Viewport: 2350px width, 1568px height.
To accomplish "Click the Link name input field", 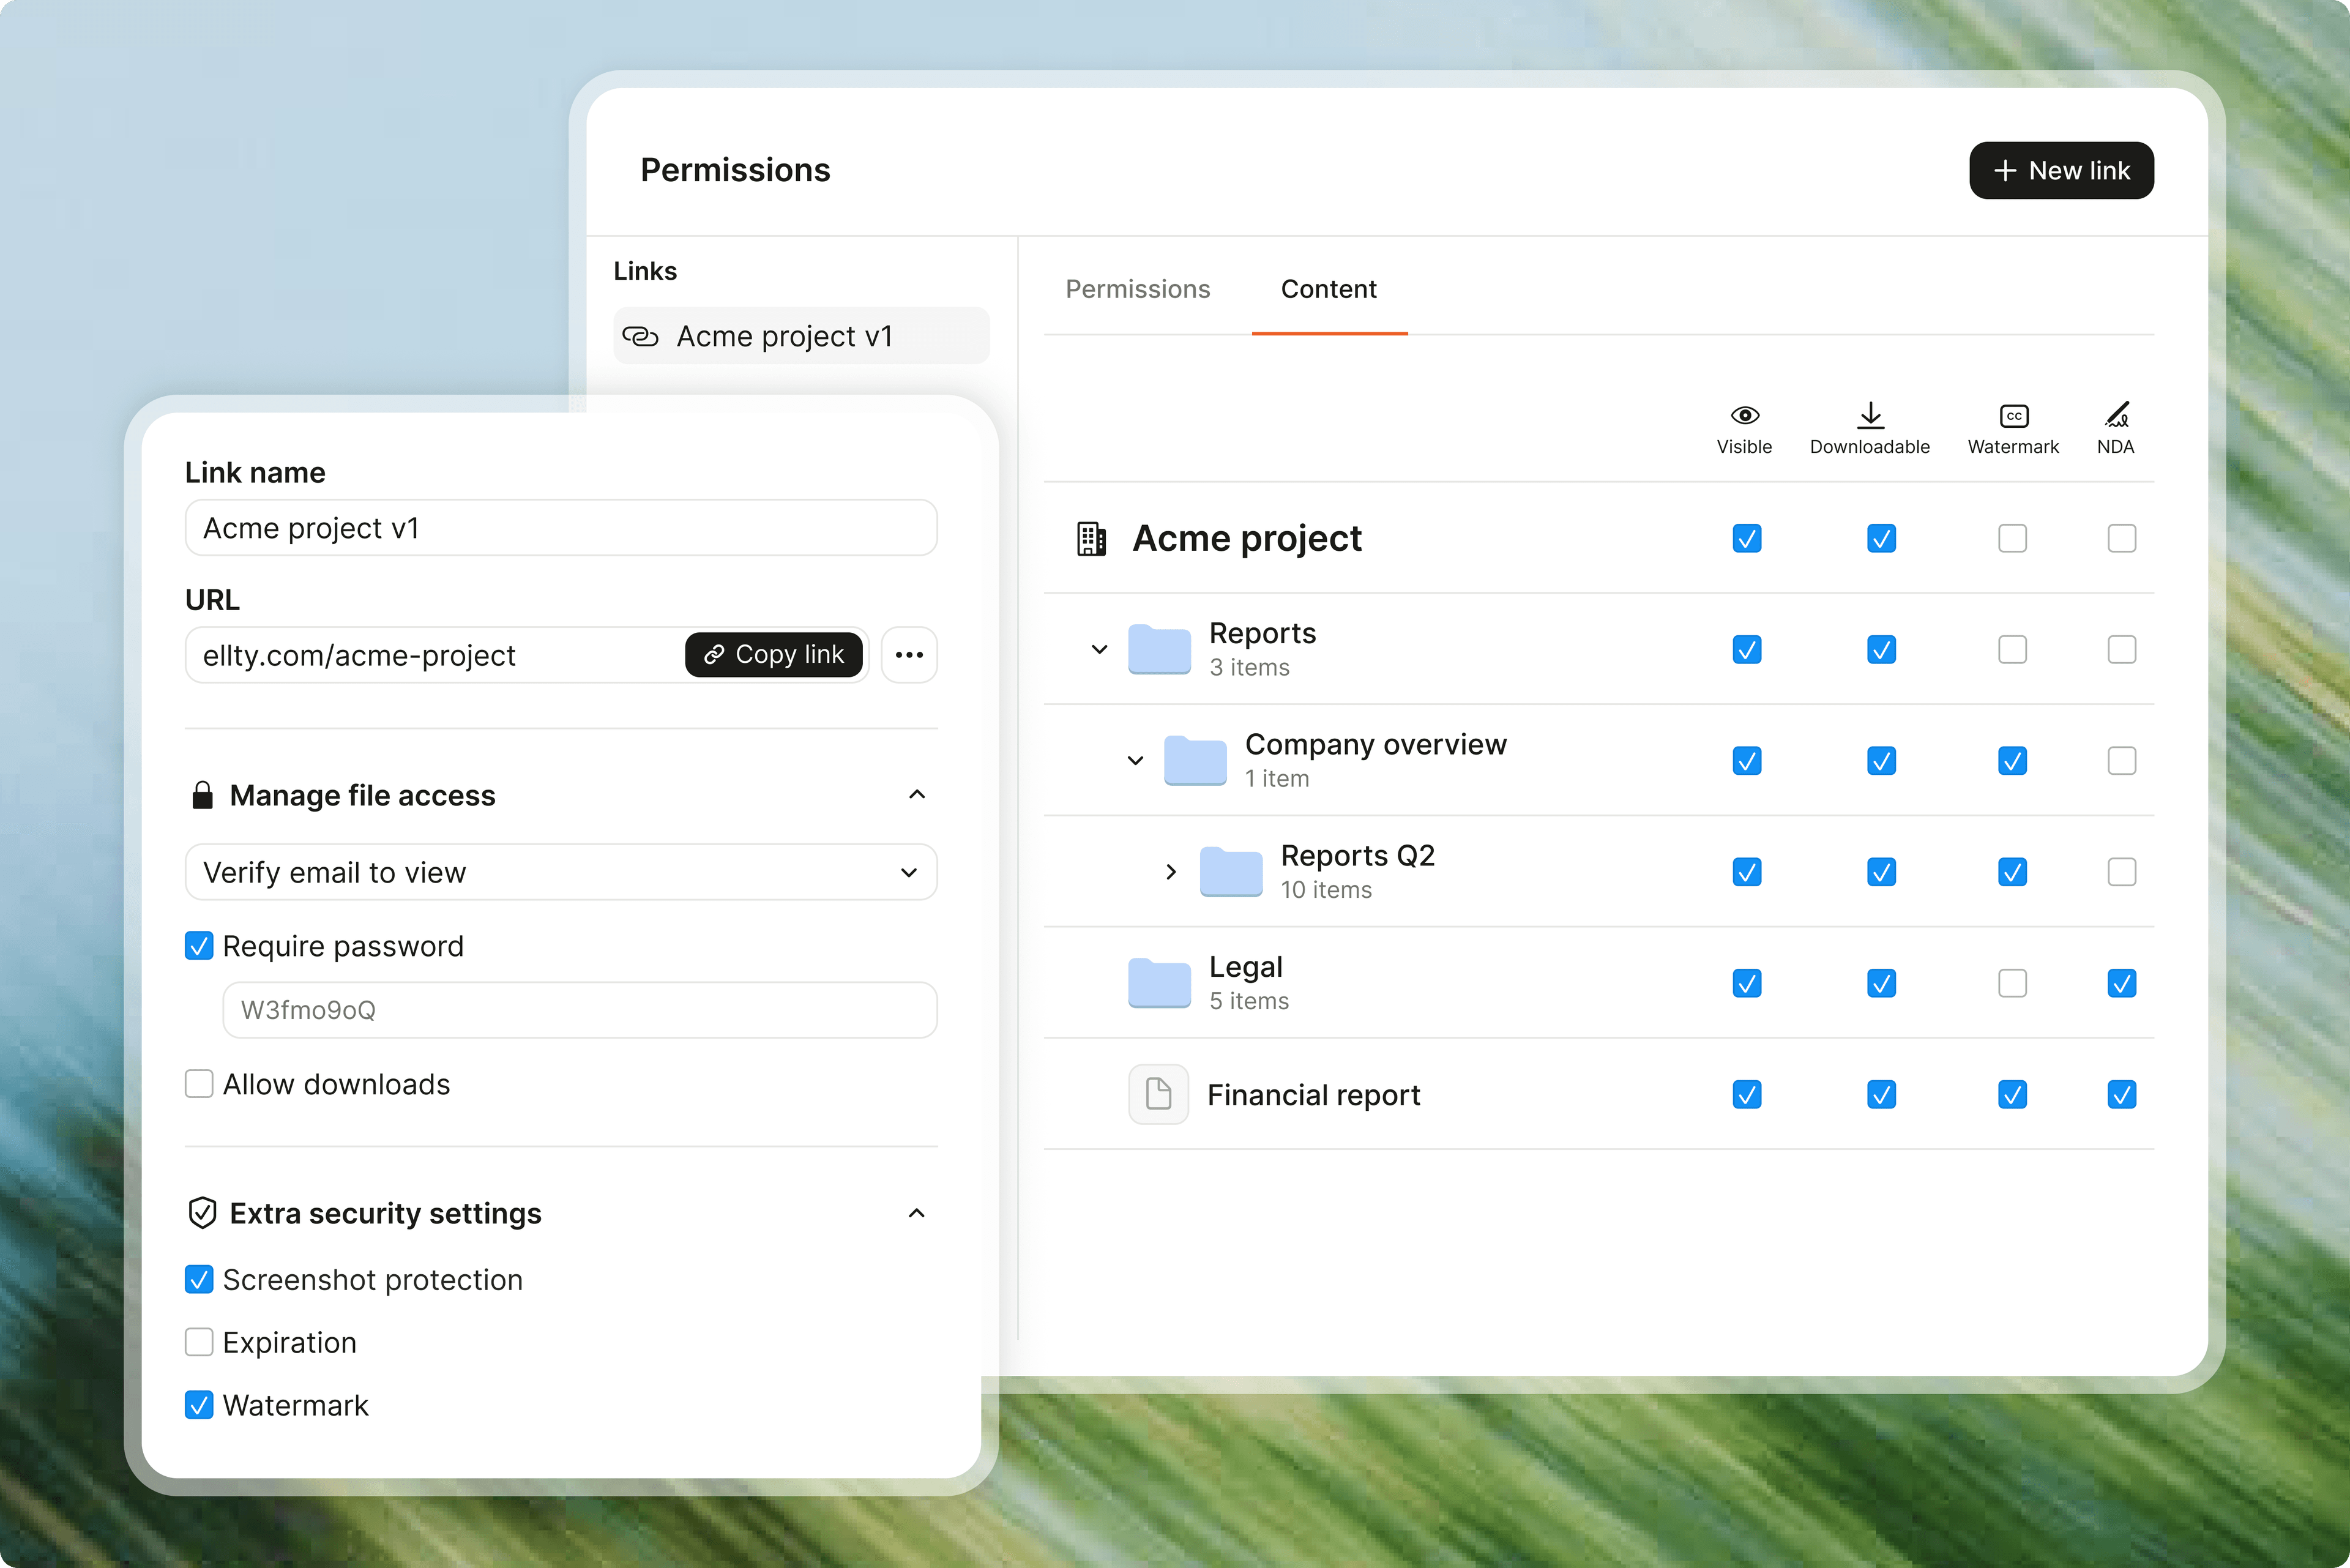I will pos(560,528).
